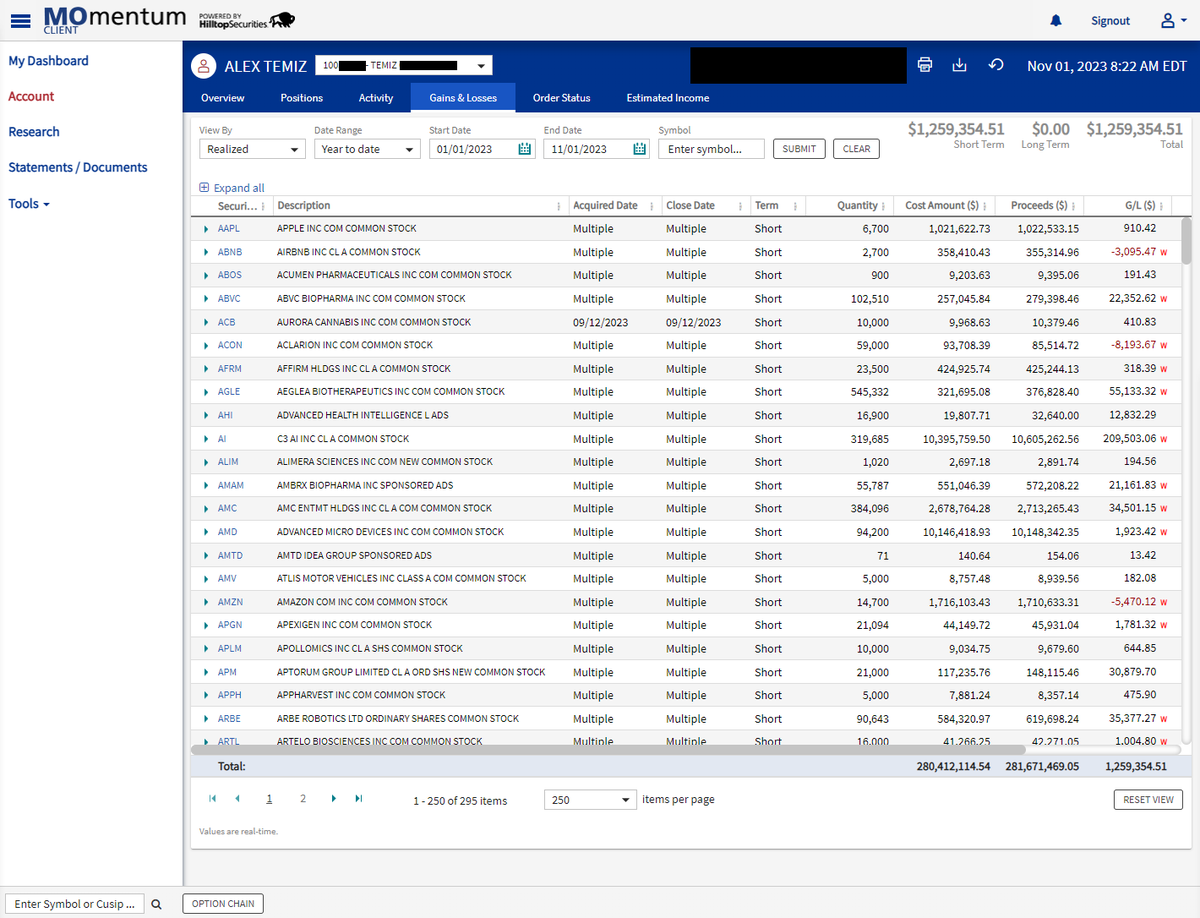Open the Date Range dropdown

tap(367, 149)
